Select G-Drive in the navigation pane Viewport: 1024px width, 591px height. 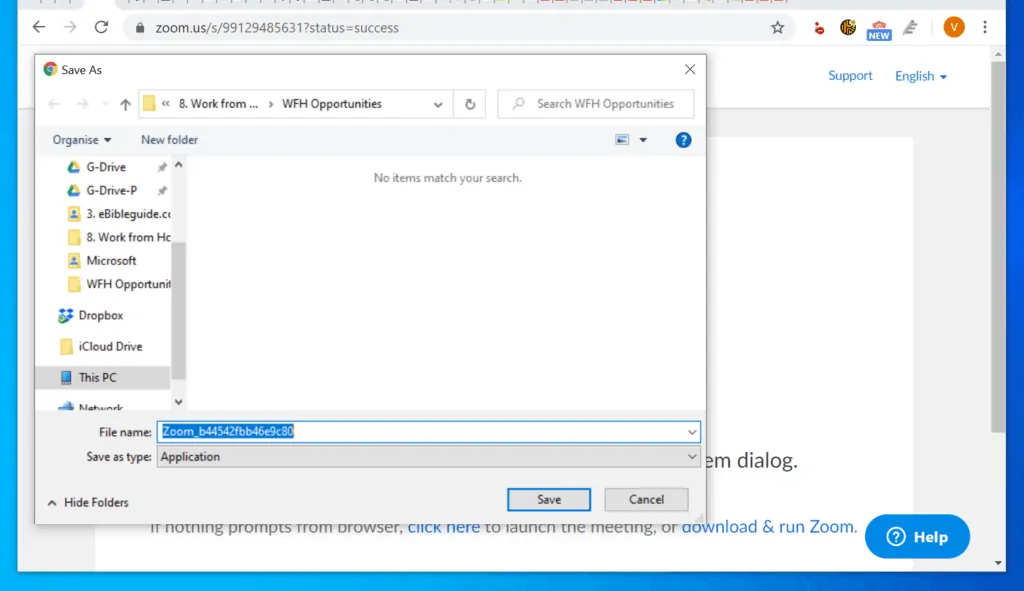tap(105, 167)
